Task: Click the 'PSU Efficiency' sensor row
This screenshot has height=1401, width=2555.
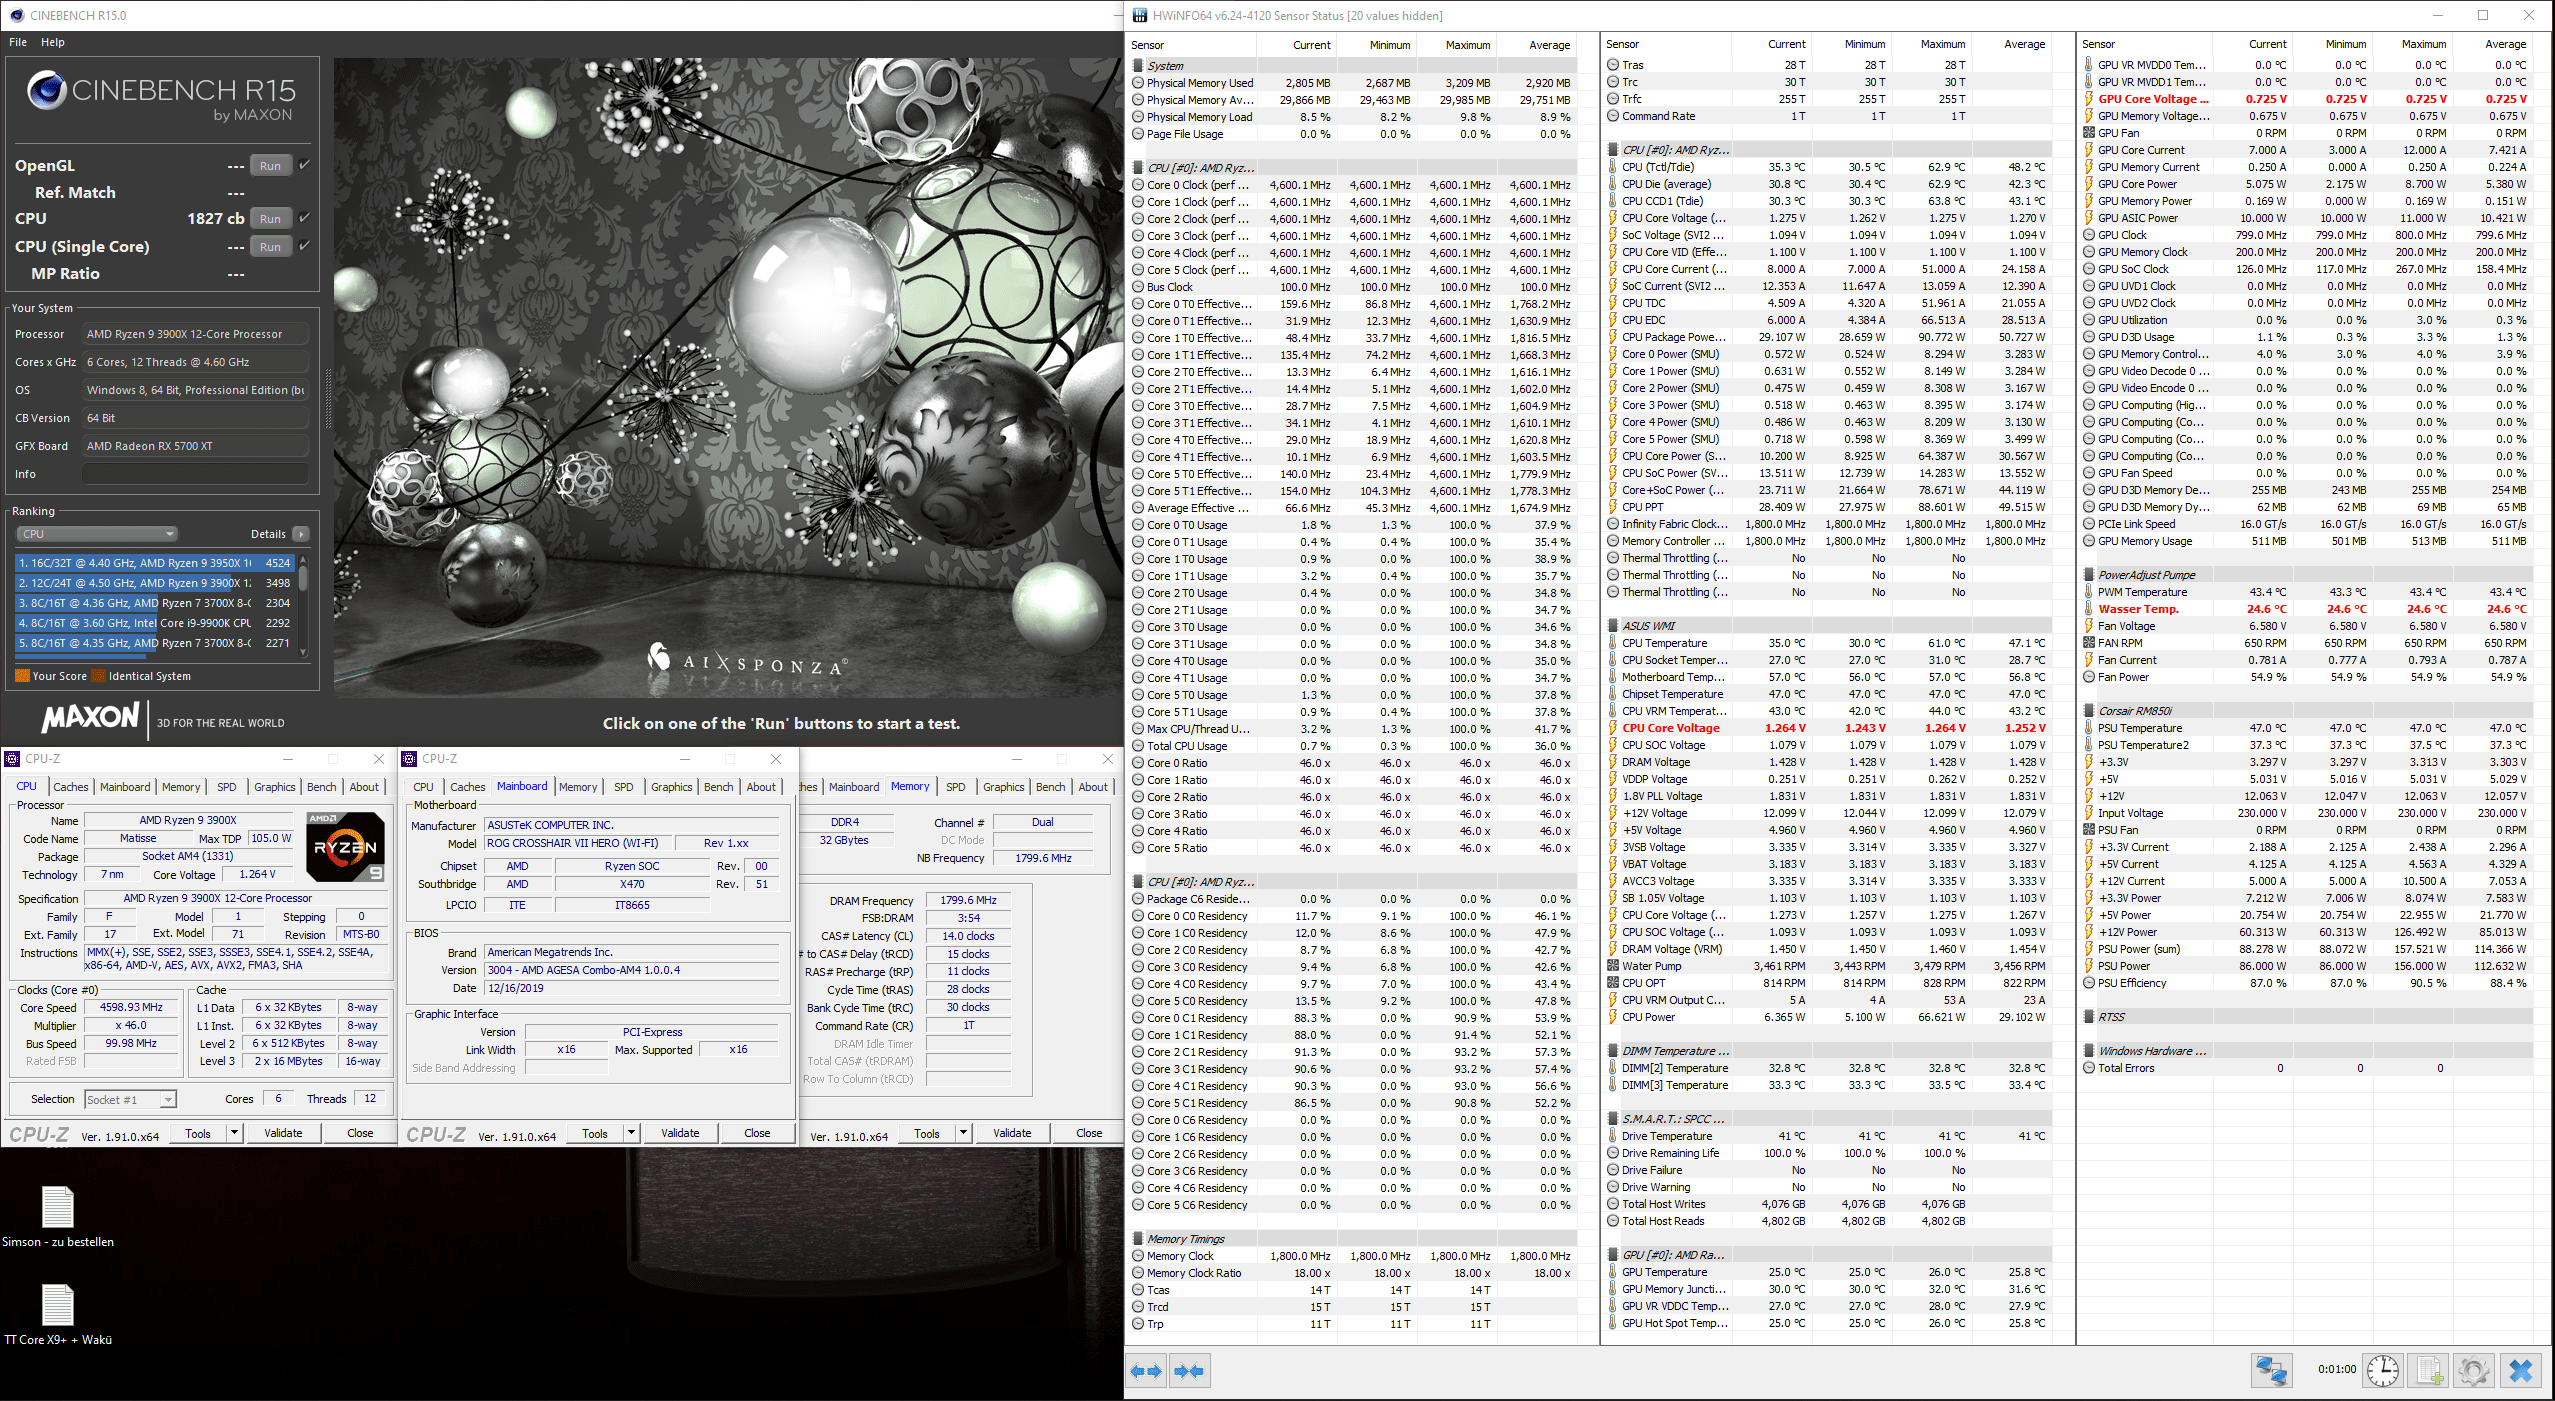Action: coord(2305,983)
